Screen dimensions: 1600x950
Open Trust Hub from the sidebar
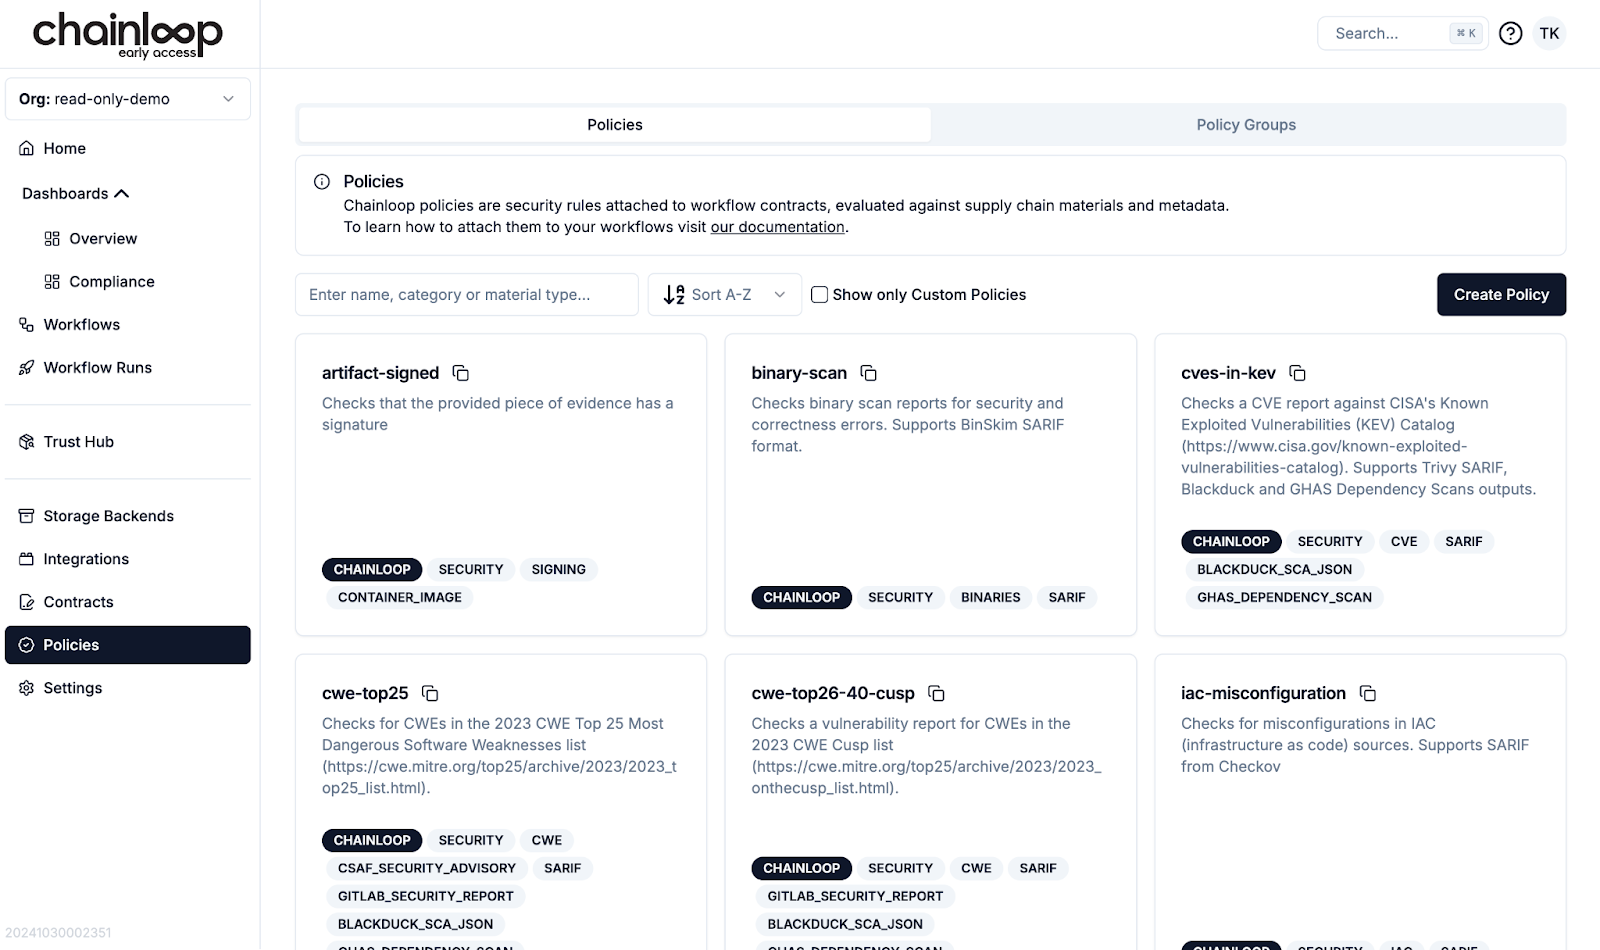tap(78, 441)
